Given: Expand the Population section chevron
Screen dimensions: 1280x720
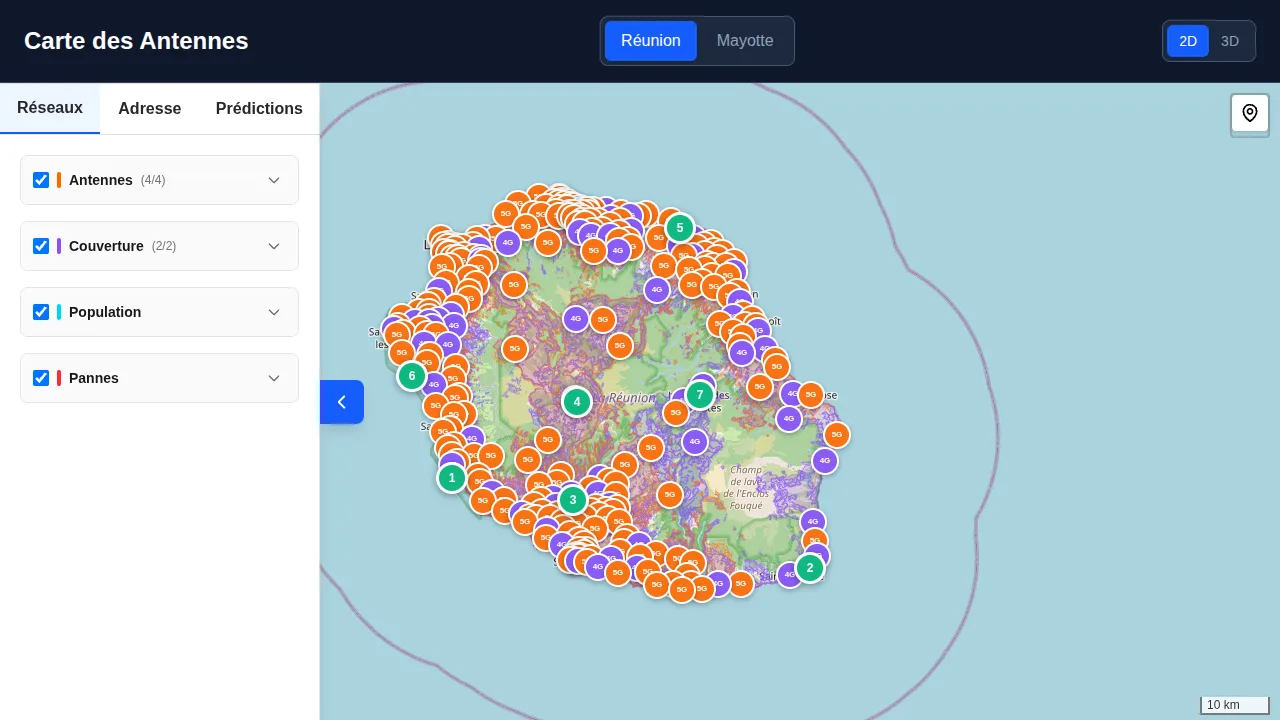Looking at the screenshot, I should (x=274, y=312).
